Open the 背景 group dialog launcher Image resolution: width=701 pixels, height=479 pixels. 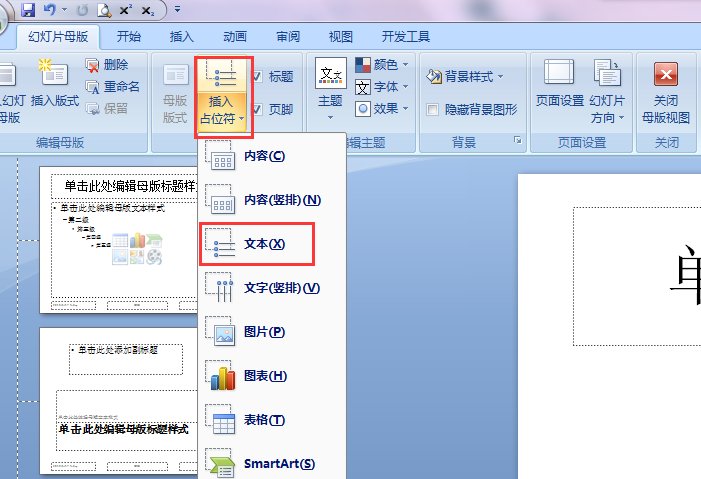coord(518,140)
